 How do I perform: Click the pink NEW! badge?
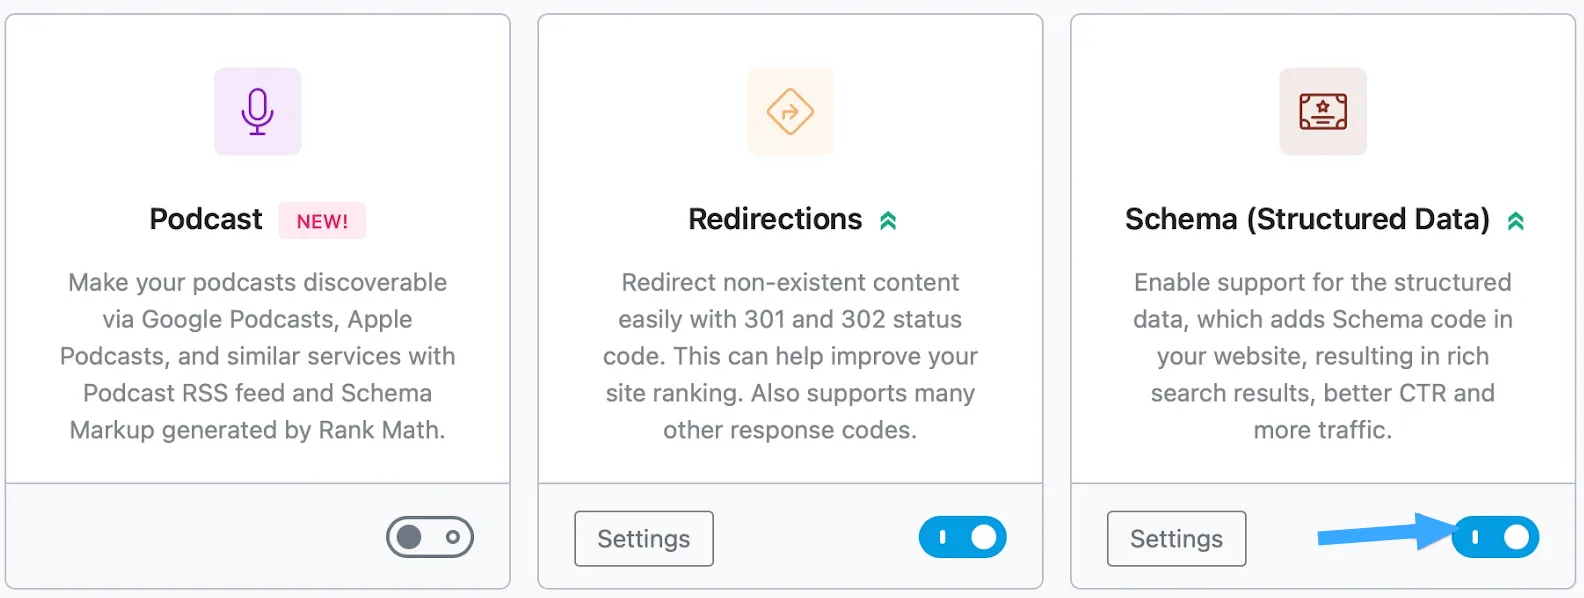coord(322,221)
